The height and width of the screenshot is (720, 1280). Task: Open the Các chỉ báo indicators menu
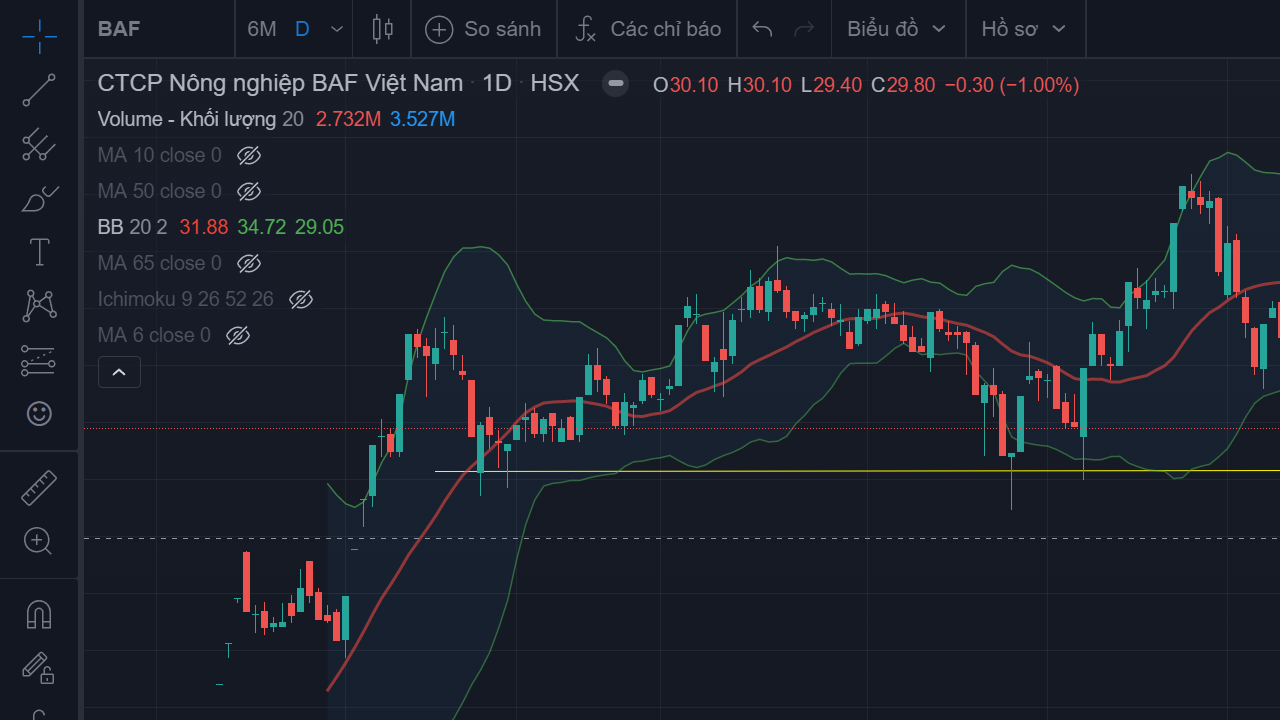(648, 29)
